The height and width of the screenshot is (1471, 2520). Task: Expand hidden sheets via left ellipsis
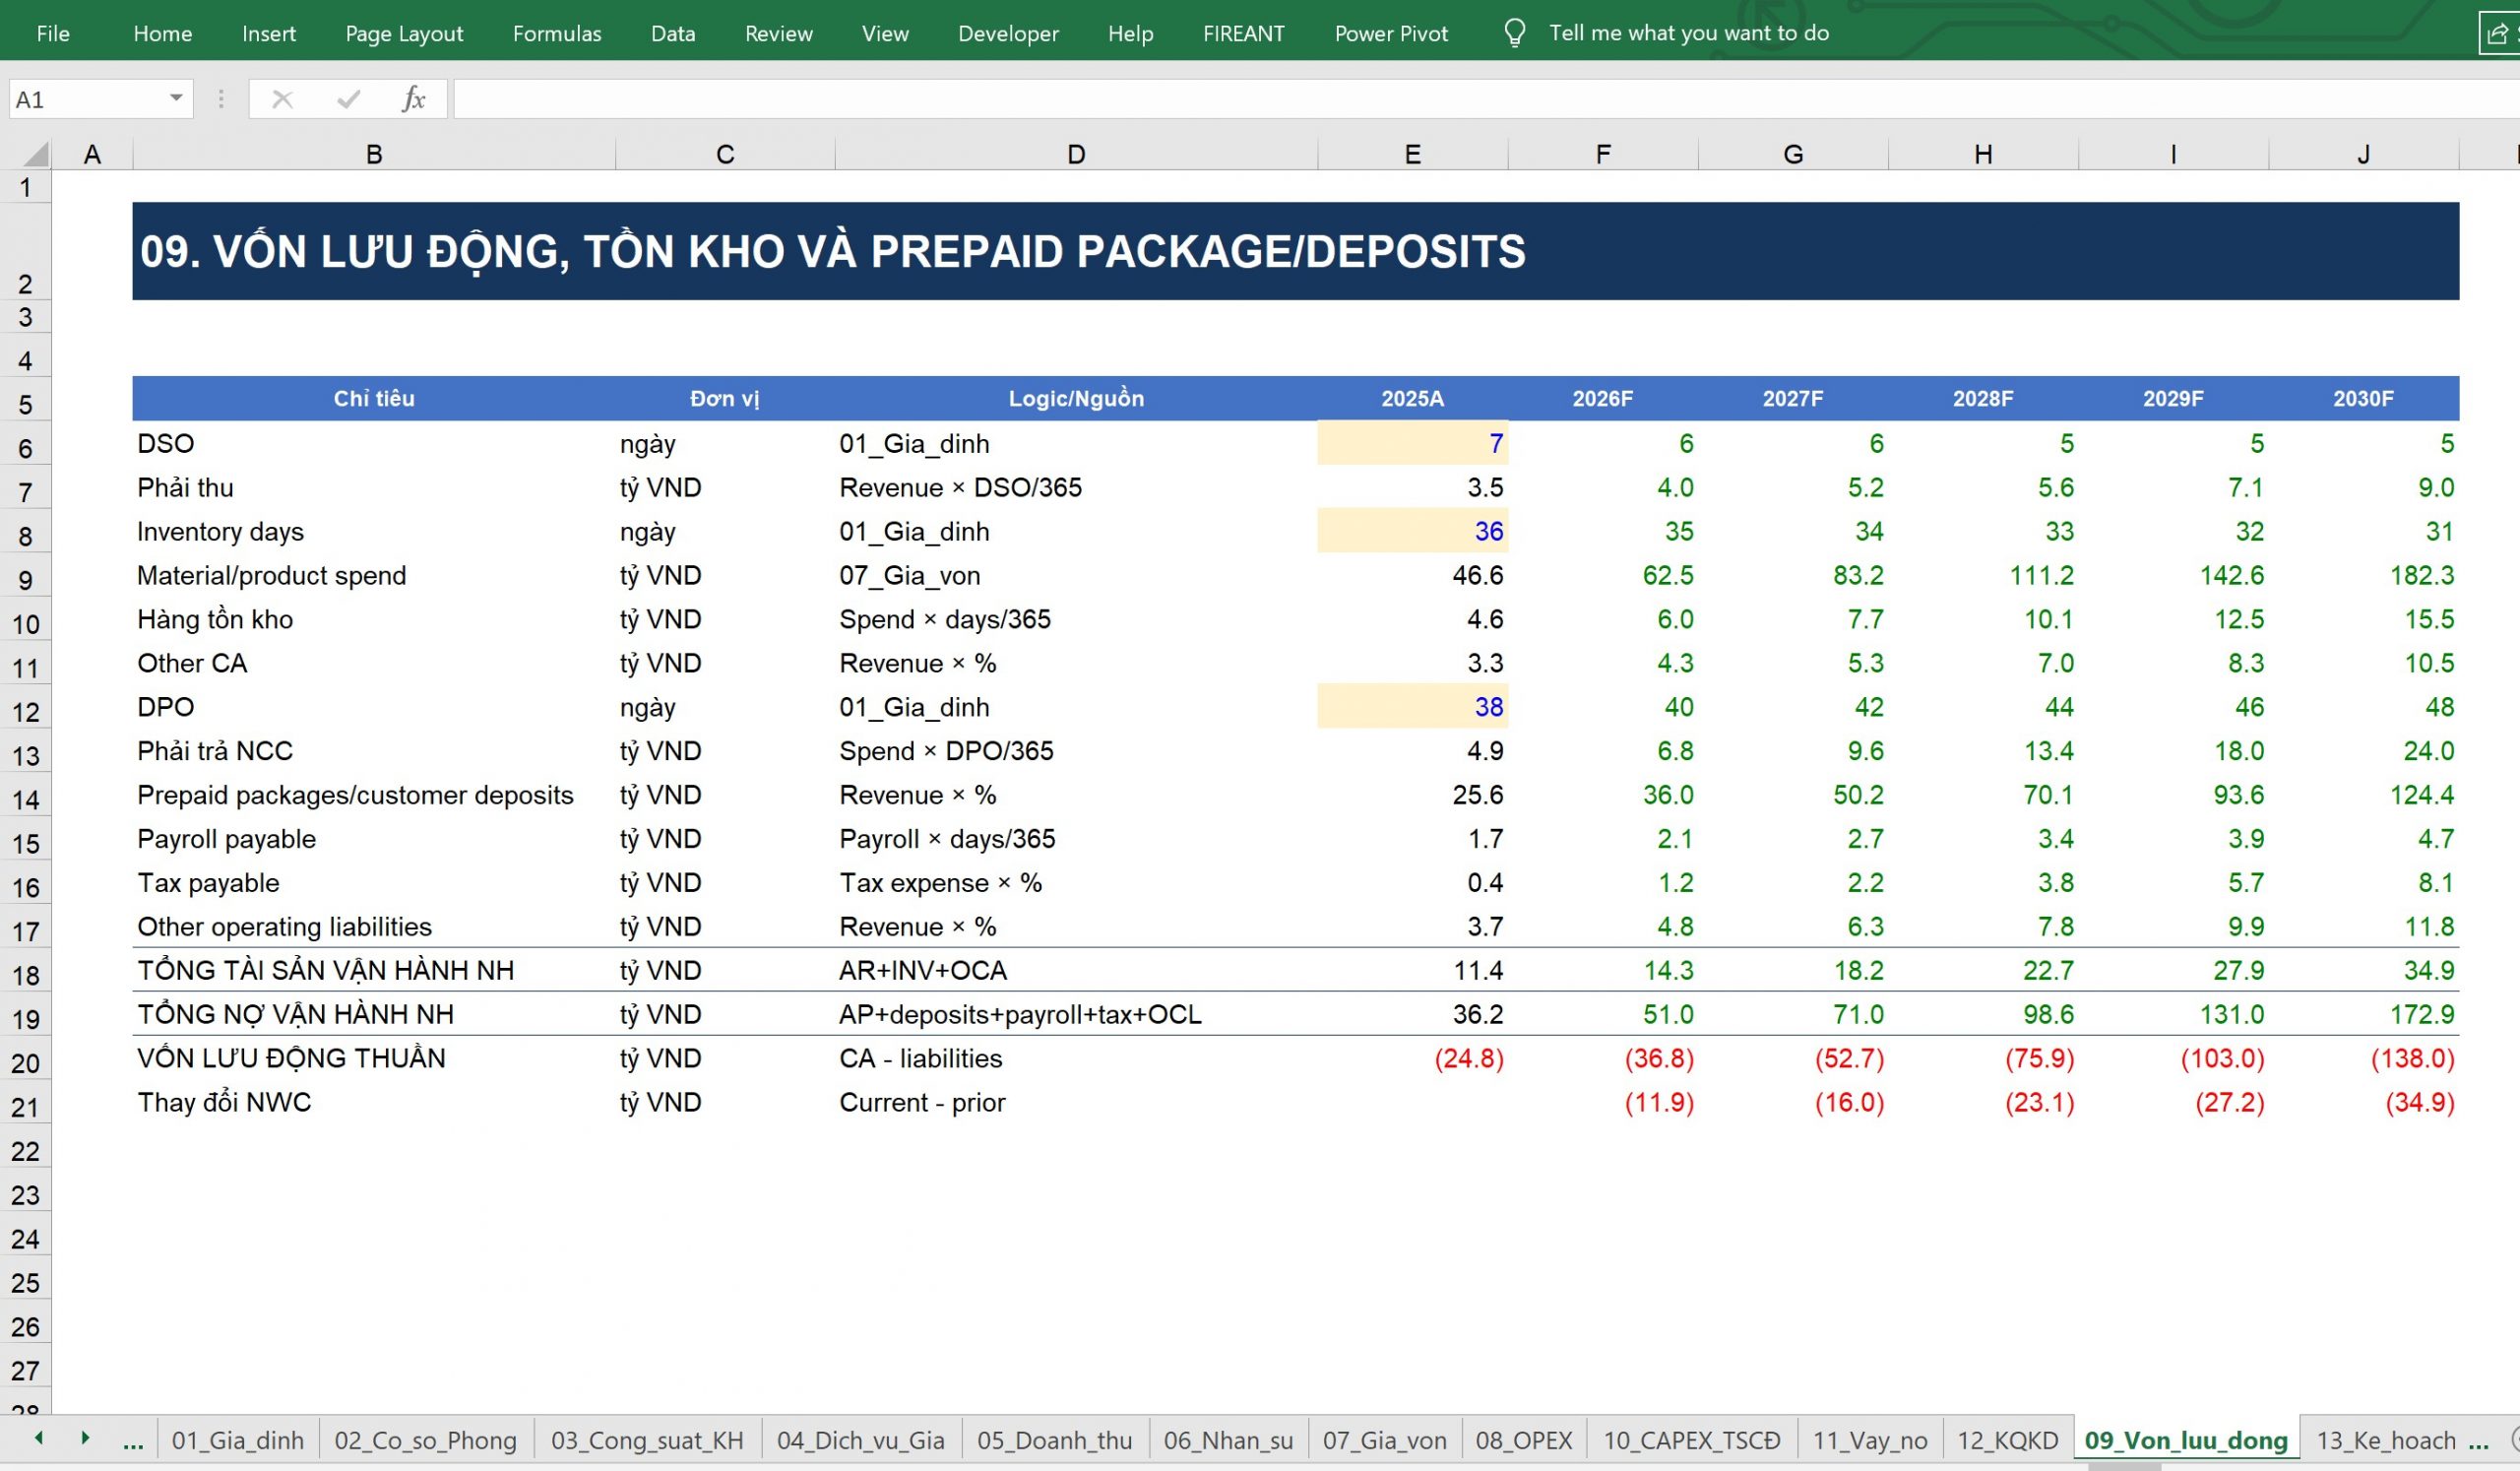[132, 1440]
